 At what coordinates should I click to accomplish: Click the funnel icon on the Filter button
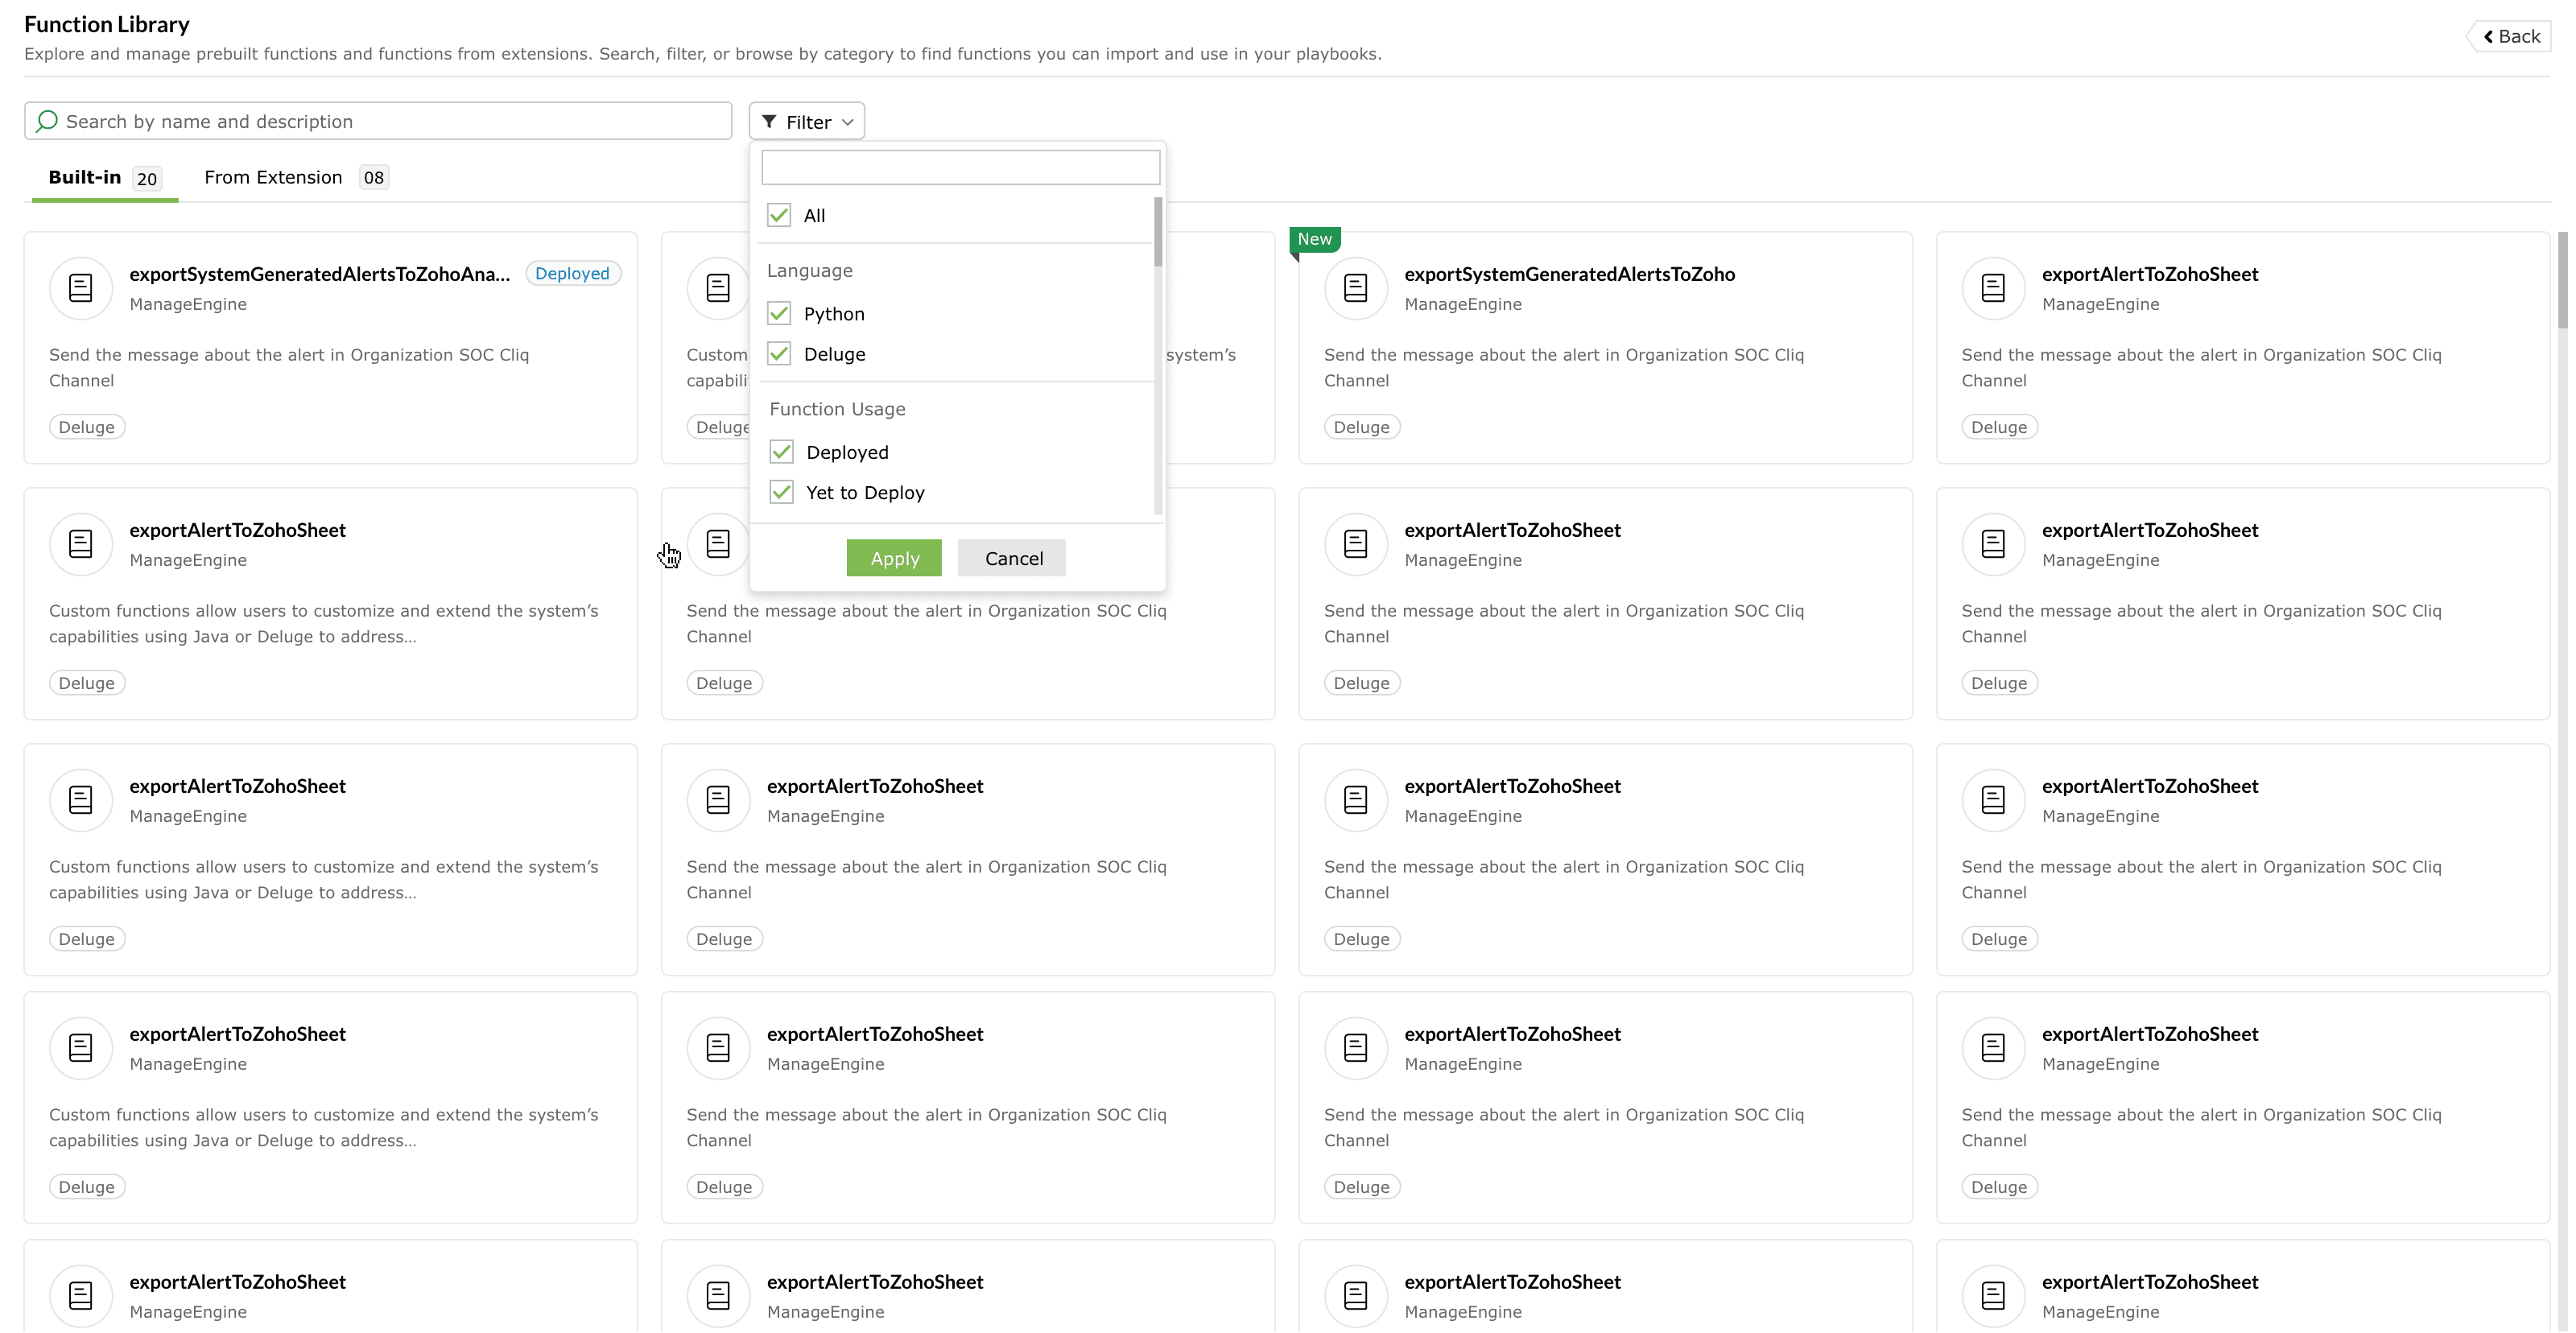(769, 122)
